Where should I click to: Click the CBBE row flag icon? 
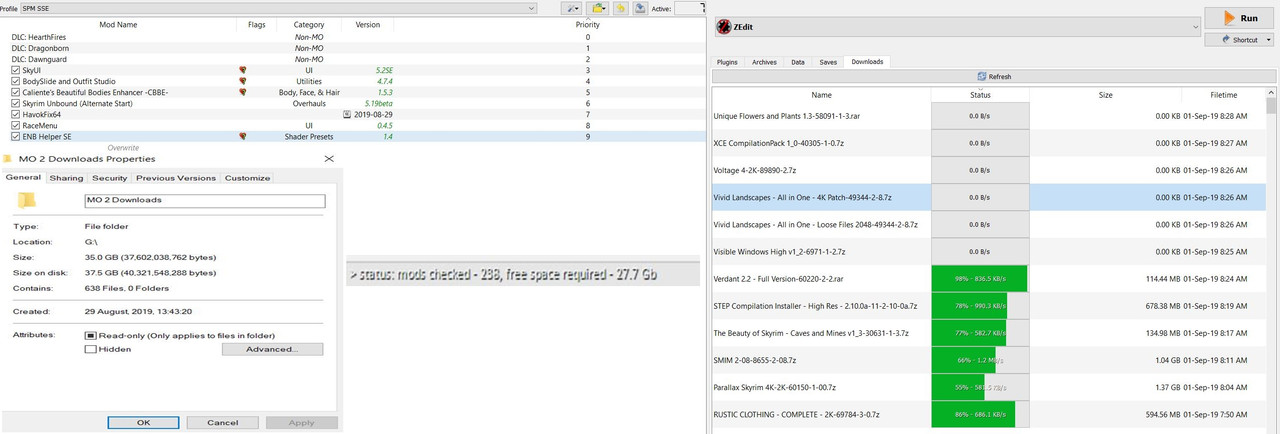click(x=242, y=92)
